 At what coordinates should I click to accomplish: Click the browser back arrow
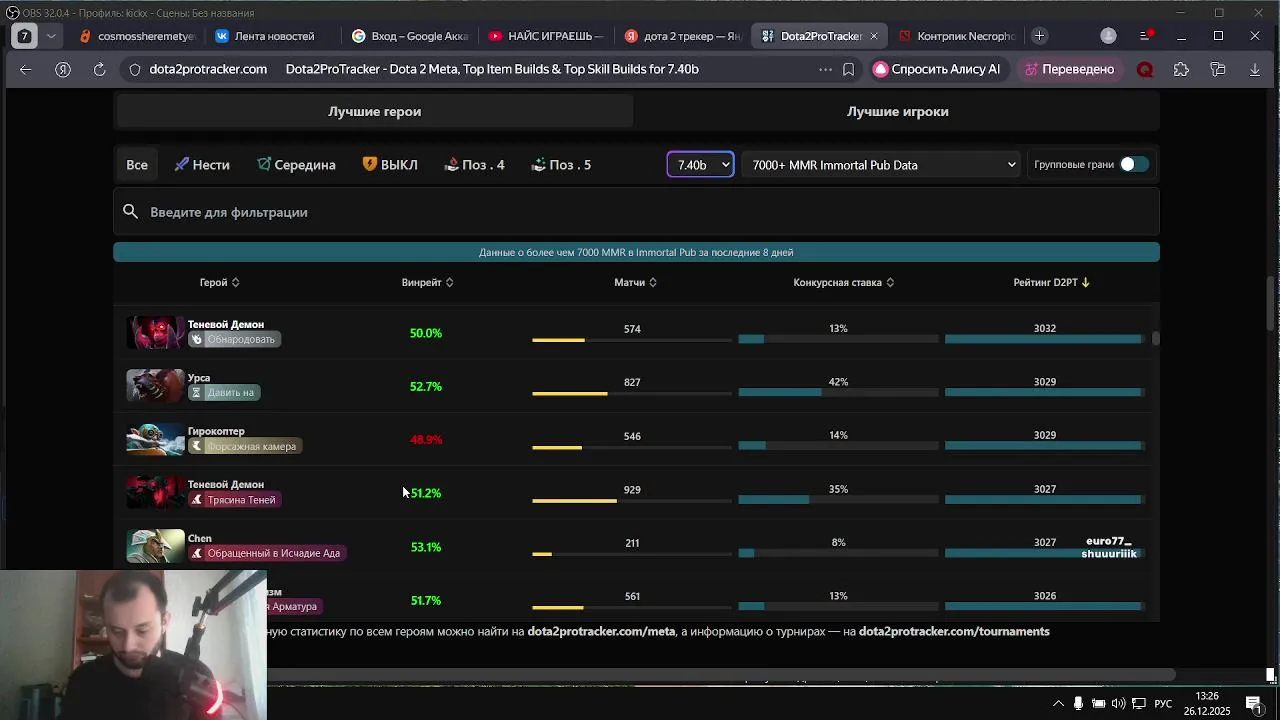point(26,69)
